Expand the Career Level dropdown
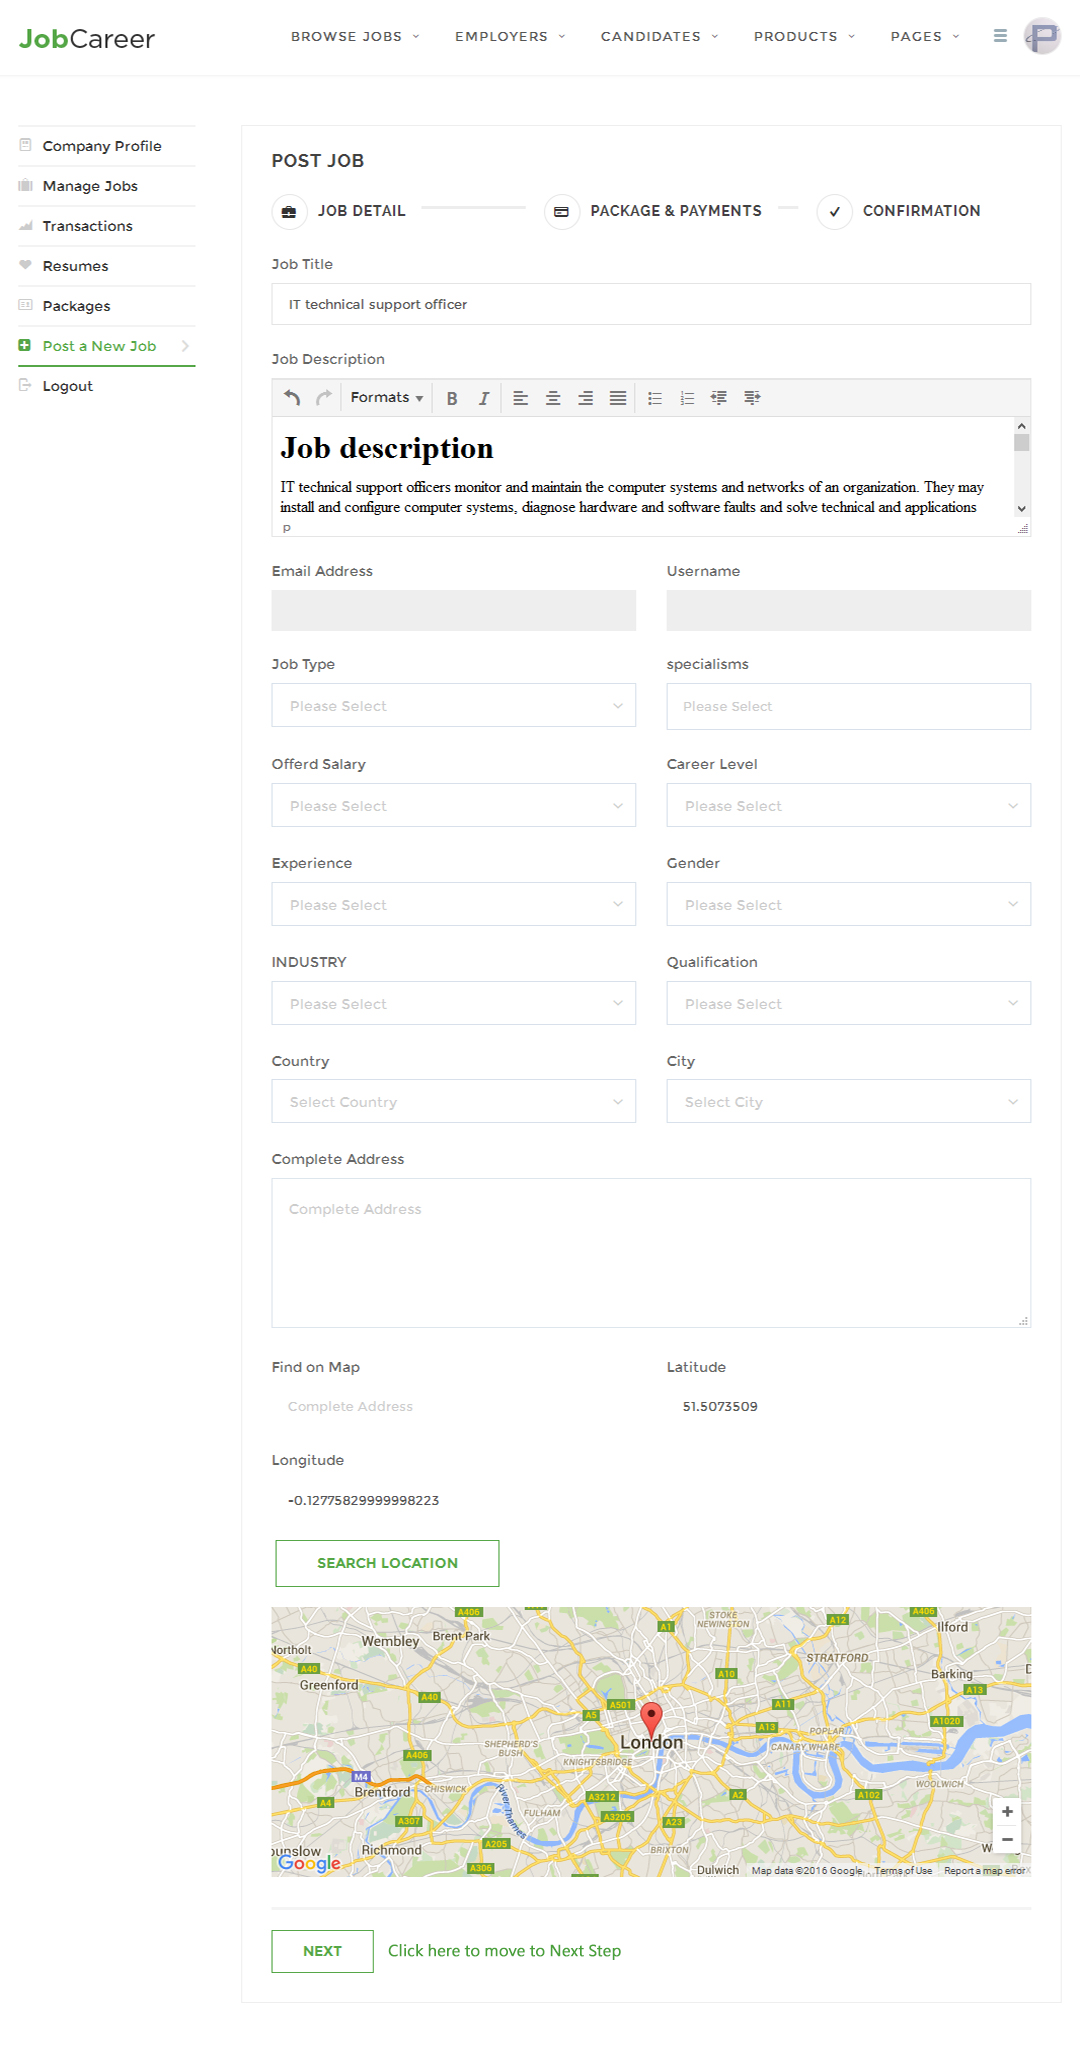 tap(848, 806)
